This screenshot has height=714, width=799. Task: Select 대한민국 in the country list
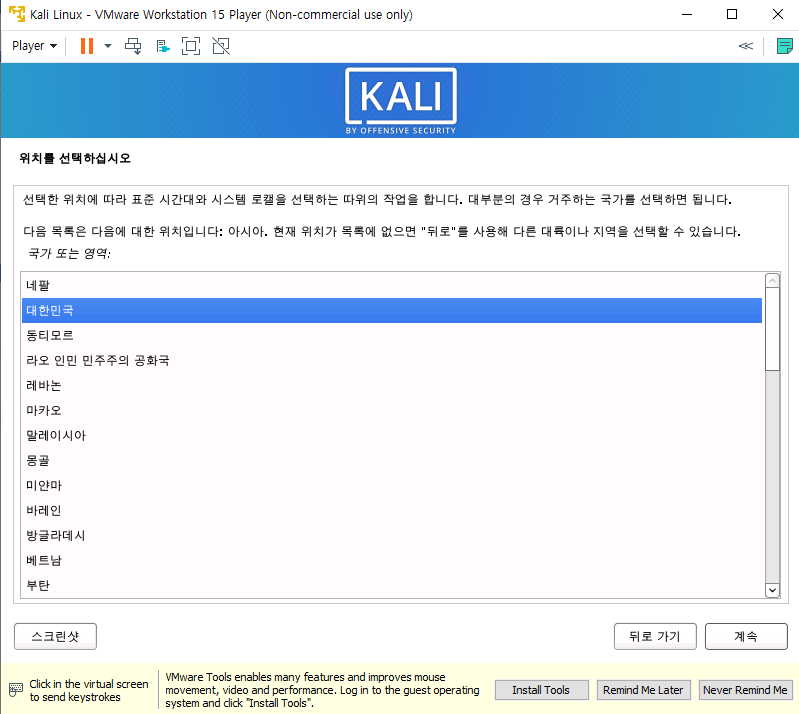(x=392, y=310)
